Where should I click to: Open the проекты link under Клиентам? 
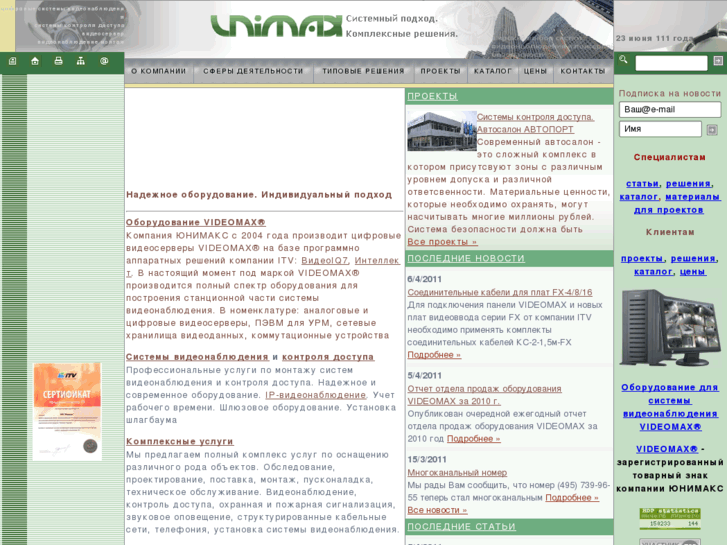(x=642, y=258)
